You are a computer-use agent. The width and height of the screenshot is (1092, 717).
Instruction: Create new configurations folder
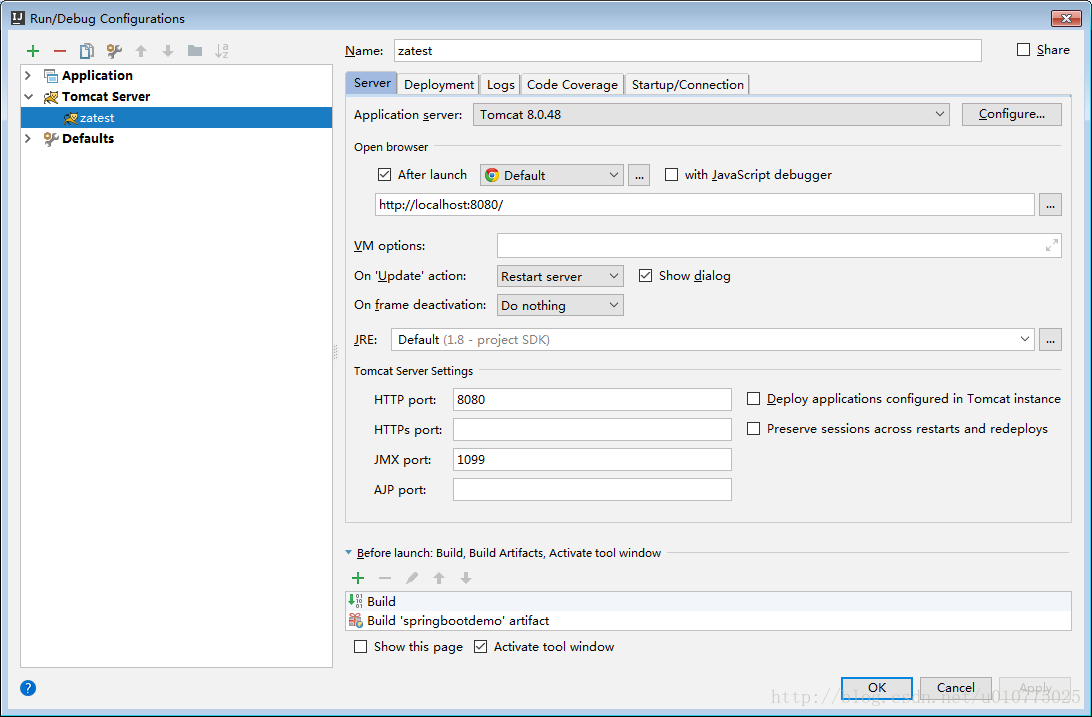tap(195, 51)
